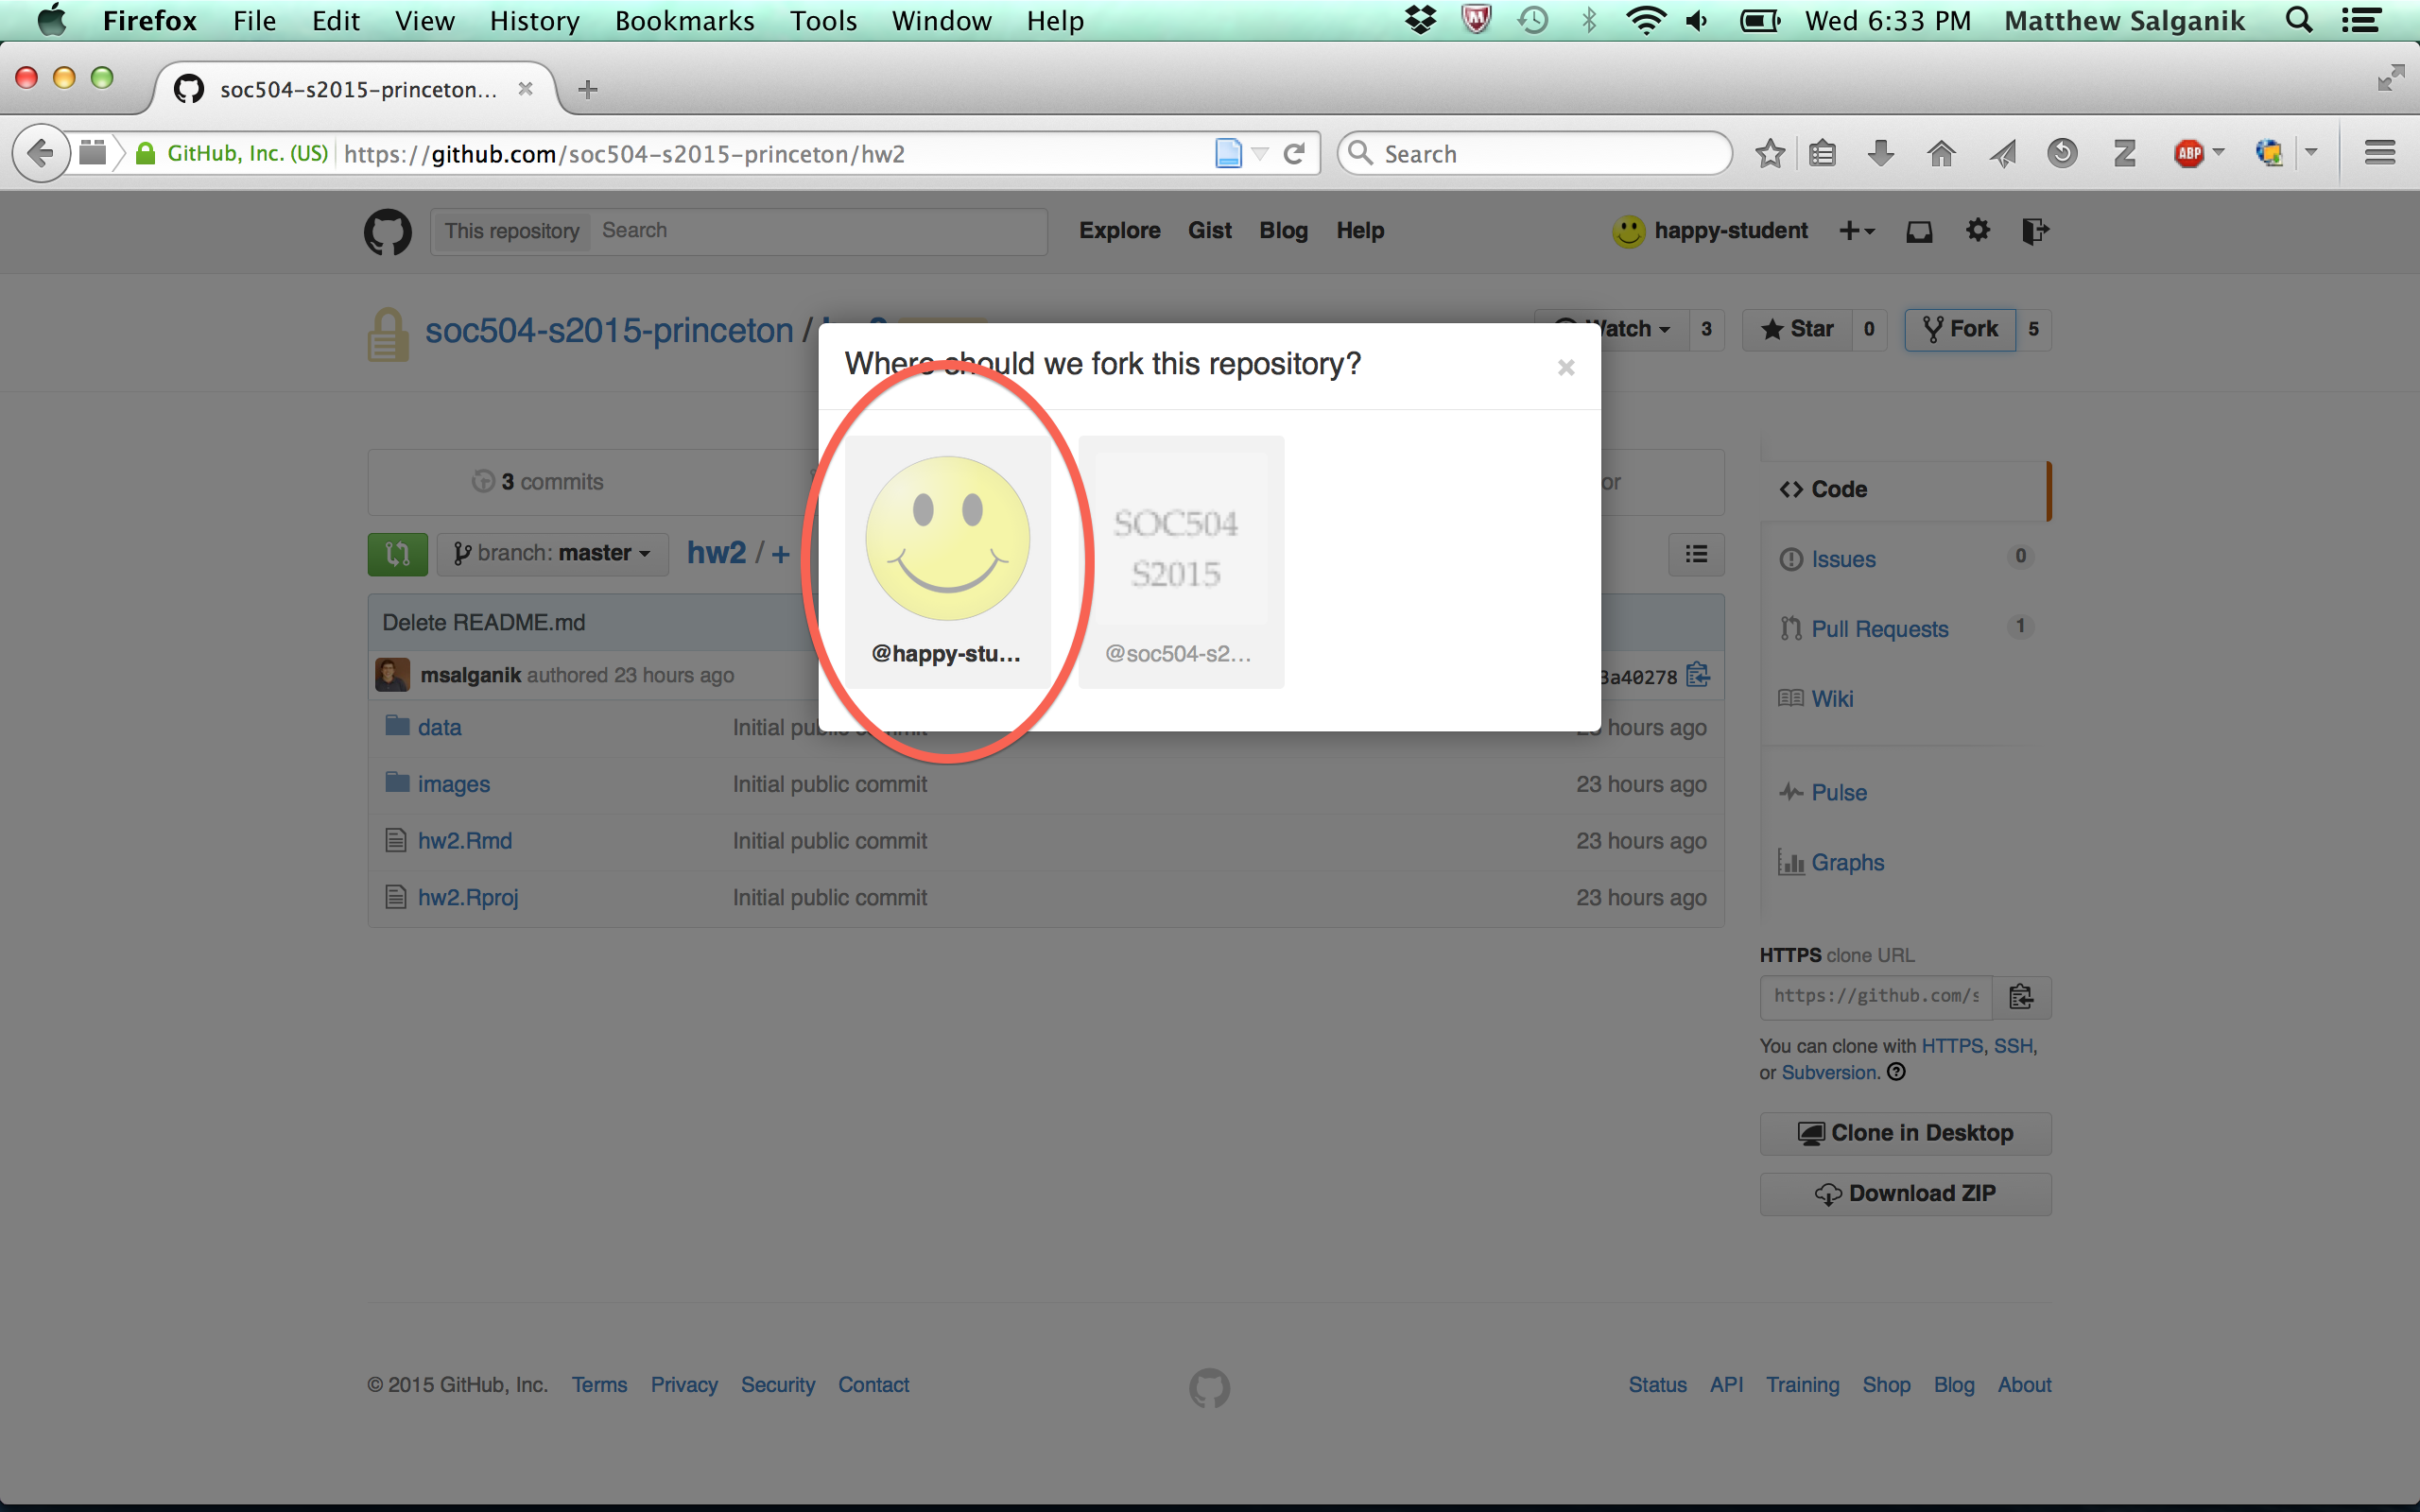The image size is (2420, 1512).
Task: Bookmark page with Firefox star icon
Action: 1769,154
